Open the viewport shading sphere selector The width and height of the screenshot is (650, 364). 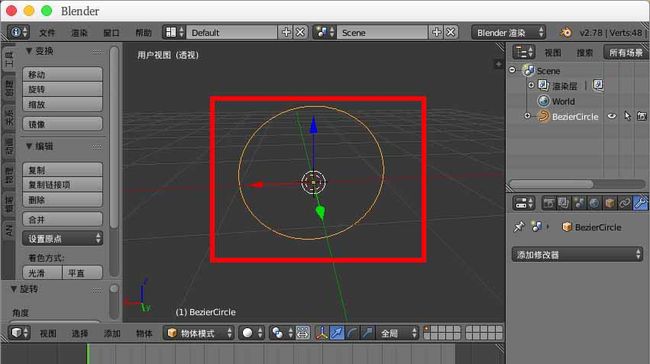(252, 333)
